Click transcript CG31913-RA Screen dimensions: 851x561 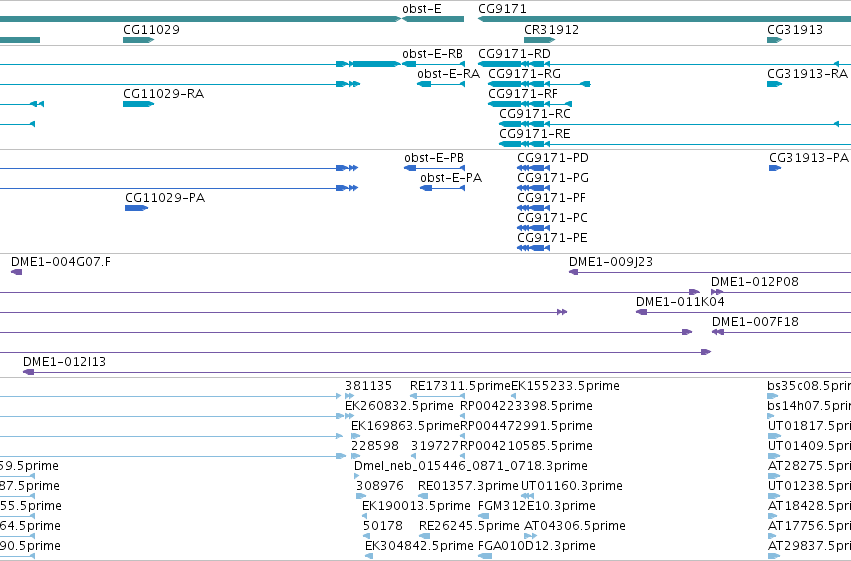(x=774, y=84)
